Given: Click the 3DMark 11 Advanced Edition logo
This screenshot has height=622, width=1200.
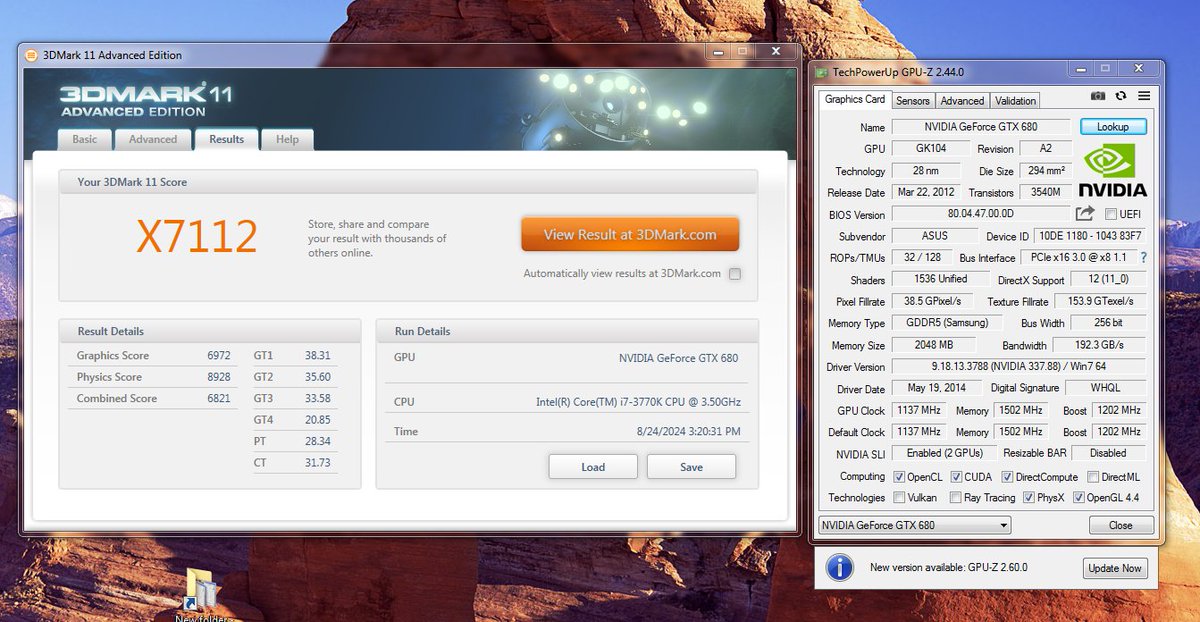Looking at the screenshot, I should (146, 99).
